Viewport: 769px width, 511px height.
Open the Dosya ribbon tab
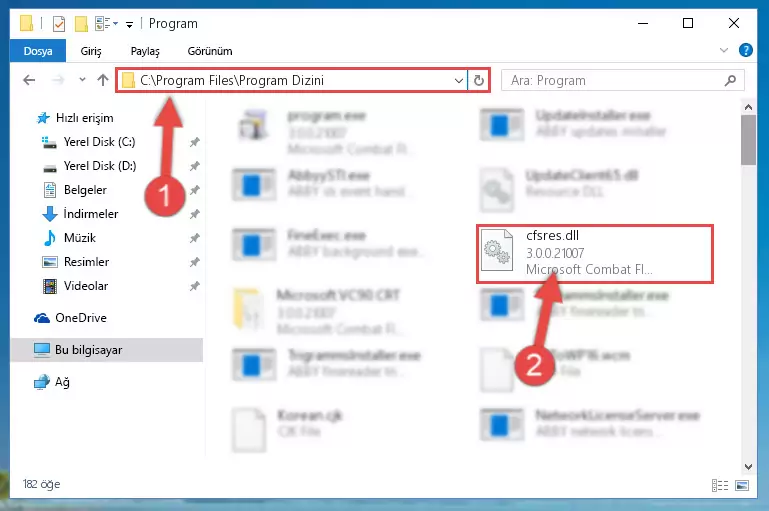coord(38,51)
